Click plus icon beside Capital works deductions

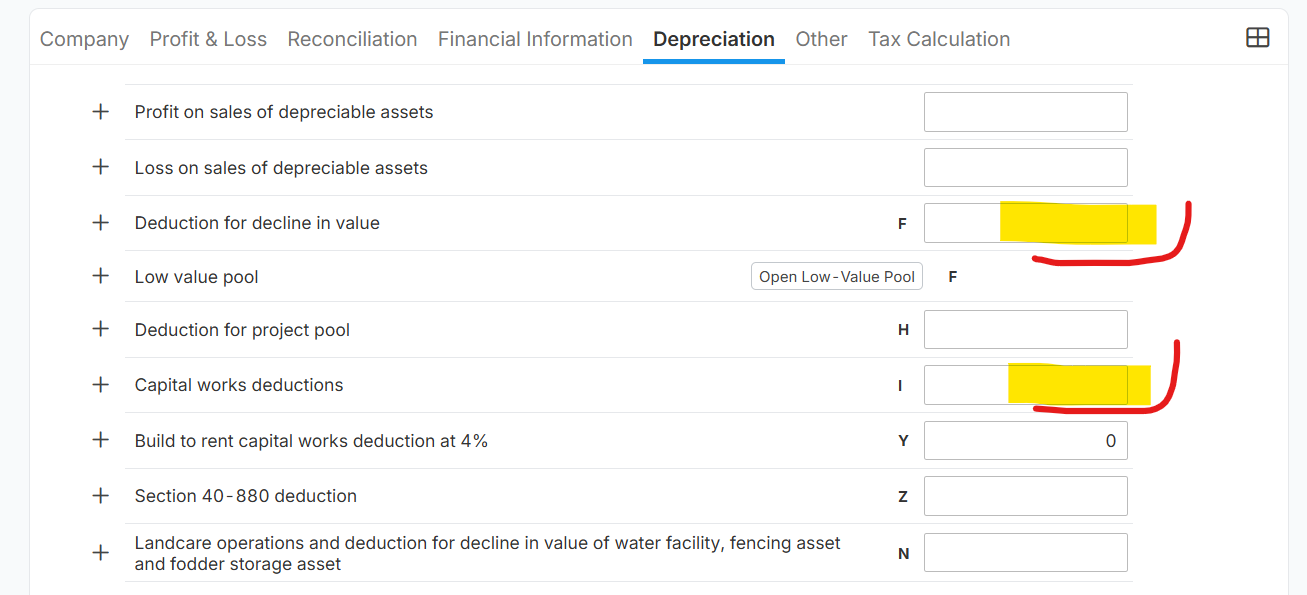(x=101, y=385)
